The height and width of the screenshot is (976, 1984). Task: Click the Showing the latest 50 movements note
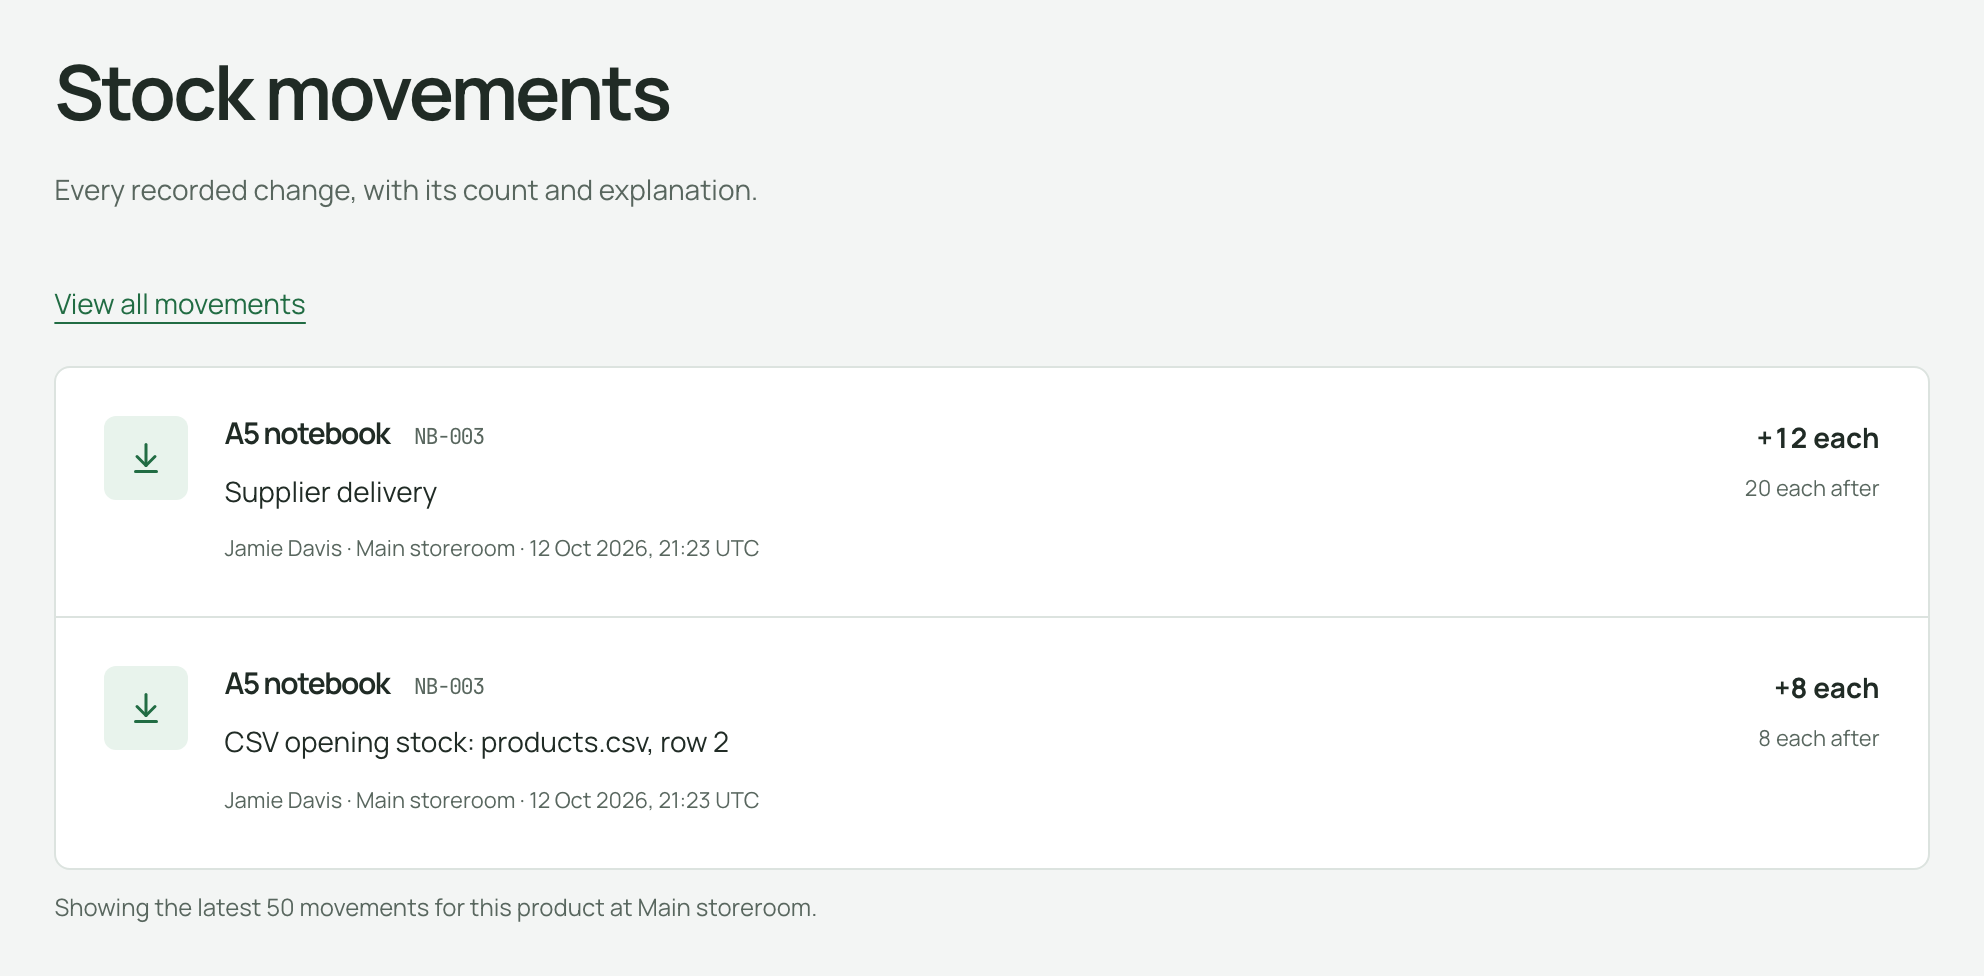pyautogui.click(x=436, y=908)
